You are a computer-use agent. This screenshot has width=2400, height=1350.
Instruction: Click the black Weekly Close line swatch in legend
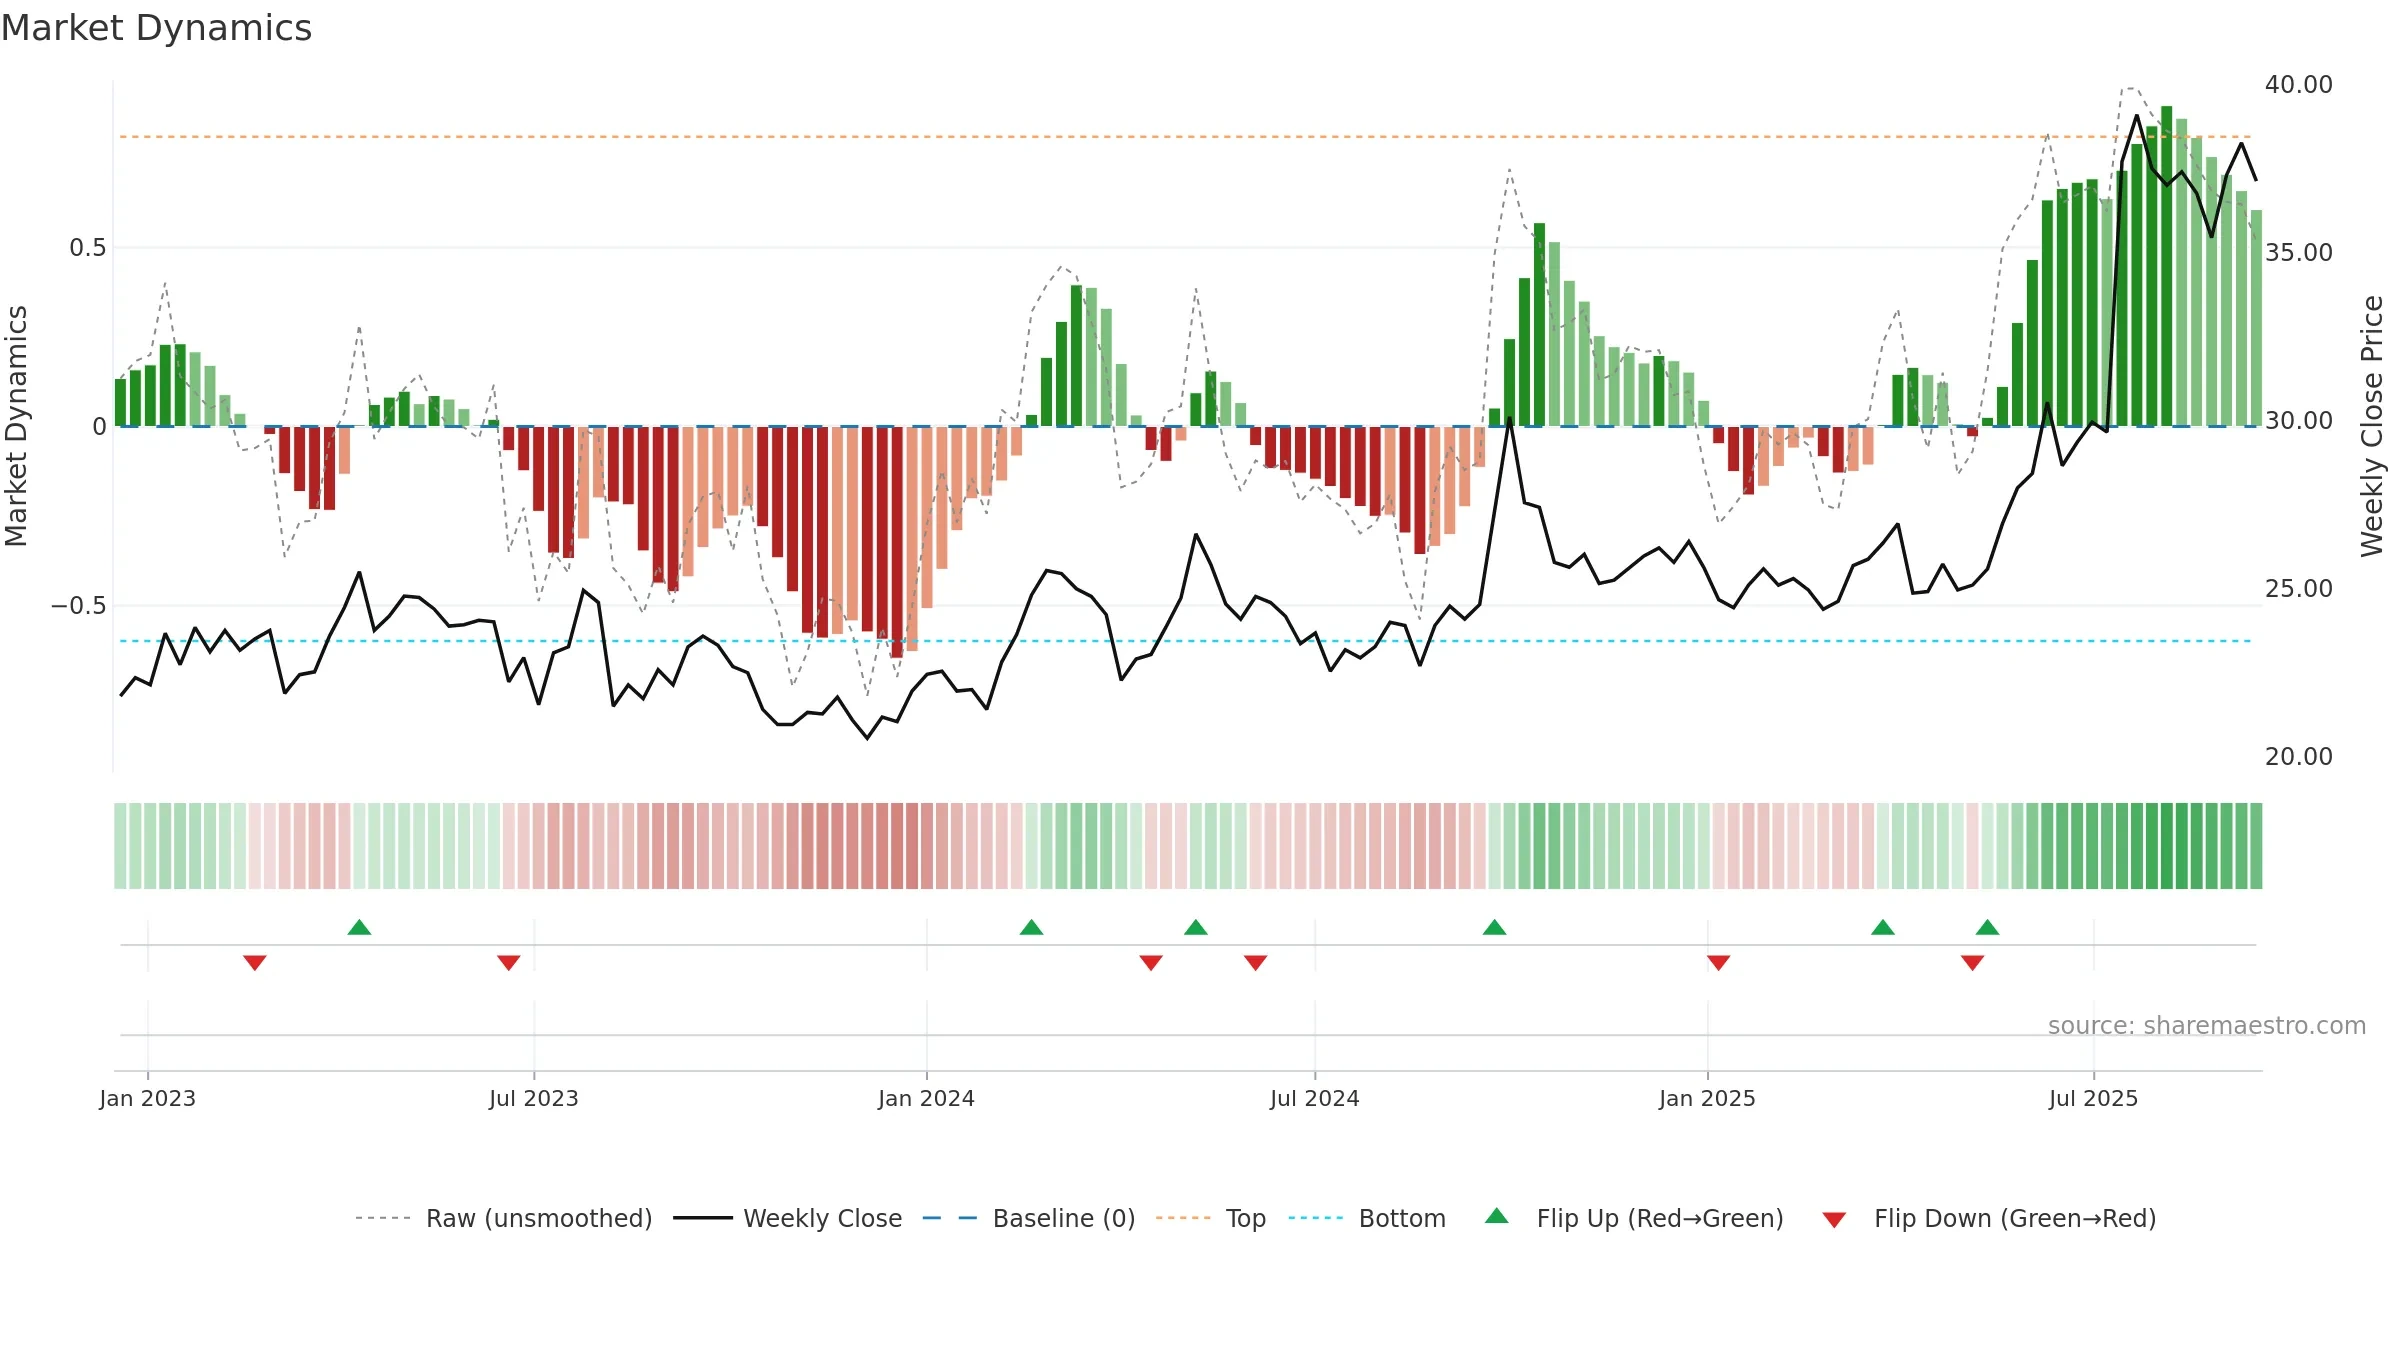click(x=702, y=1218)
